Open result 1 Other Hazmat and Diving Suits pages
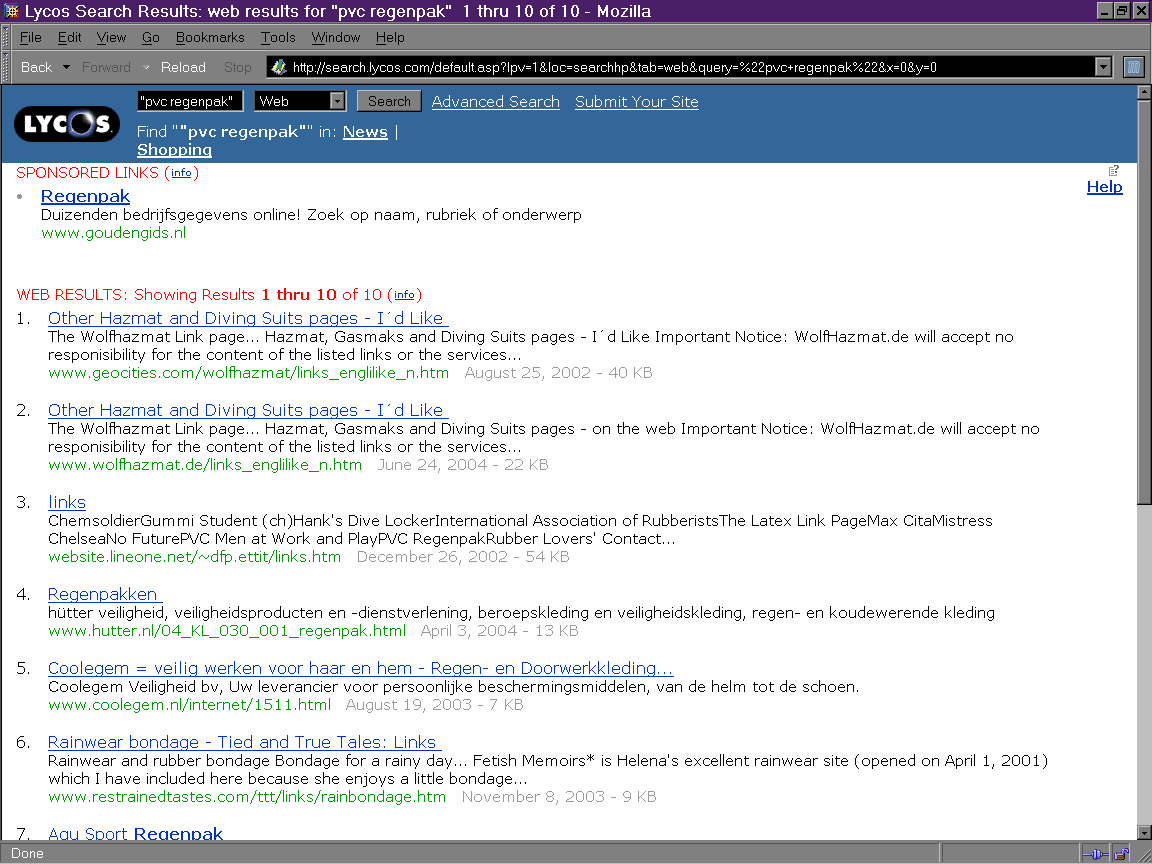 click(x=248, y=318)
